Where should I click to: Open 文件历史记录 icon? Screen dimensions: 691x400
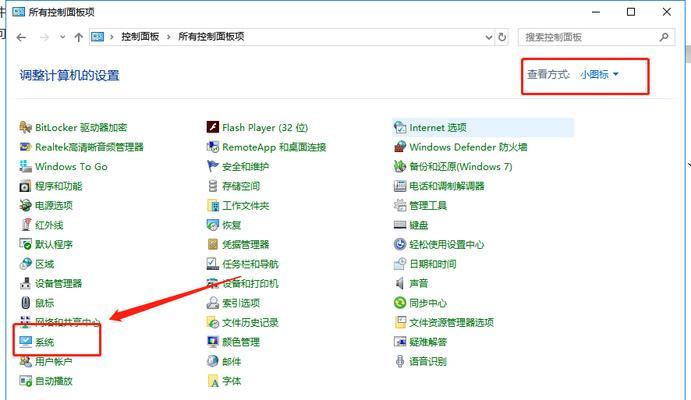212,322
